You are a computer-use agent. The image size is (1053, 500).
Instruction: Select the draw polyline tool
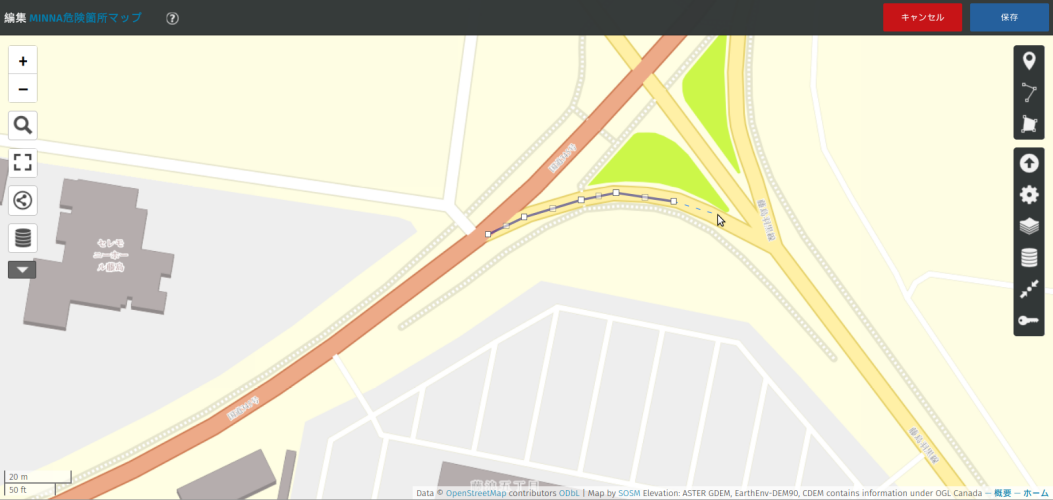pyautogui.click(x=1028, y=93)
